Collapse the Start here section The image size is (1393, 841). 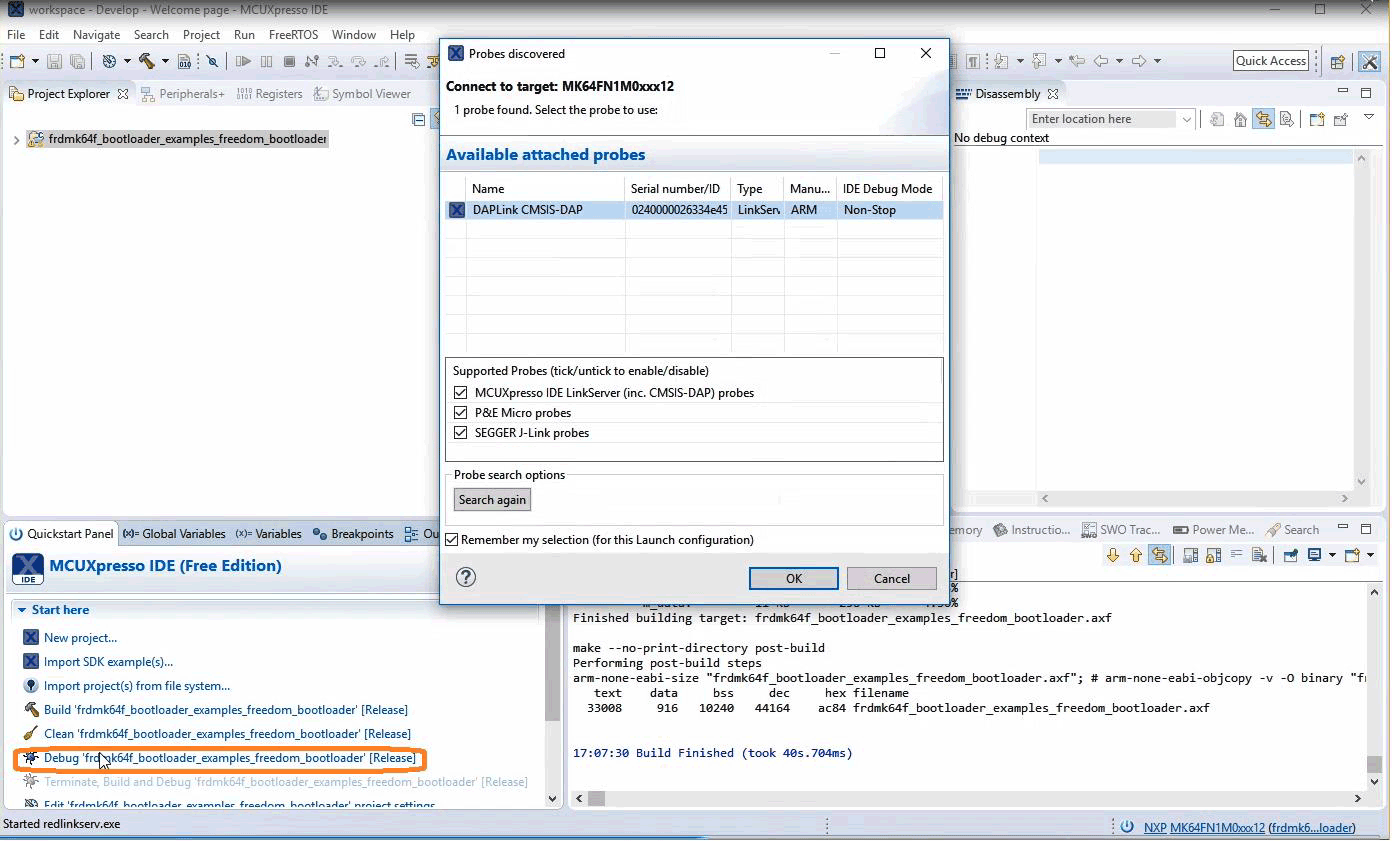coord(22,610)
